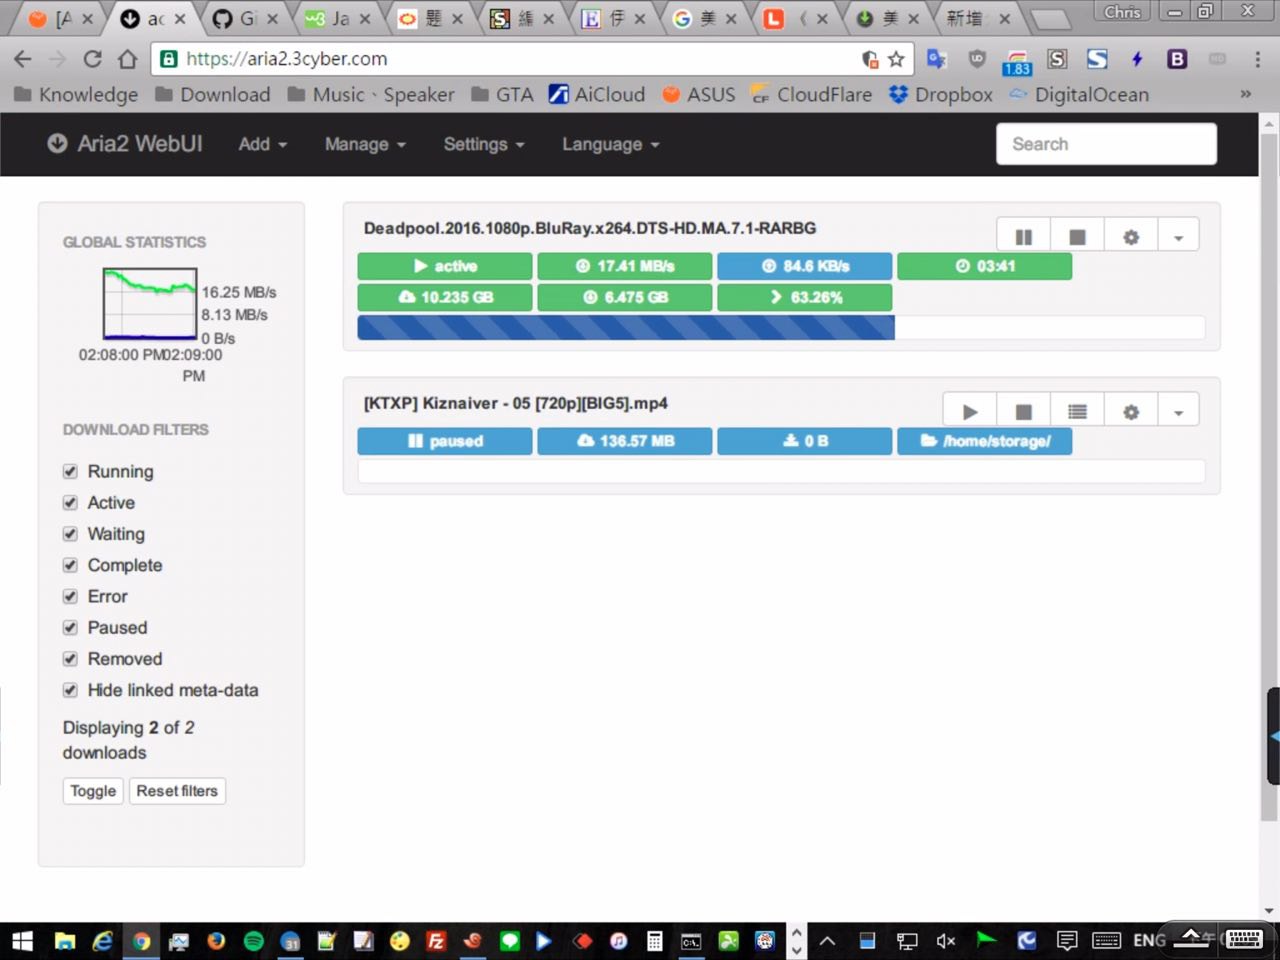
Task: Open the Download bookmarks folder
Action: 213,95
